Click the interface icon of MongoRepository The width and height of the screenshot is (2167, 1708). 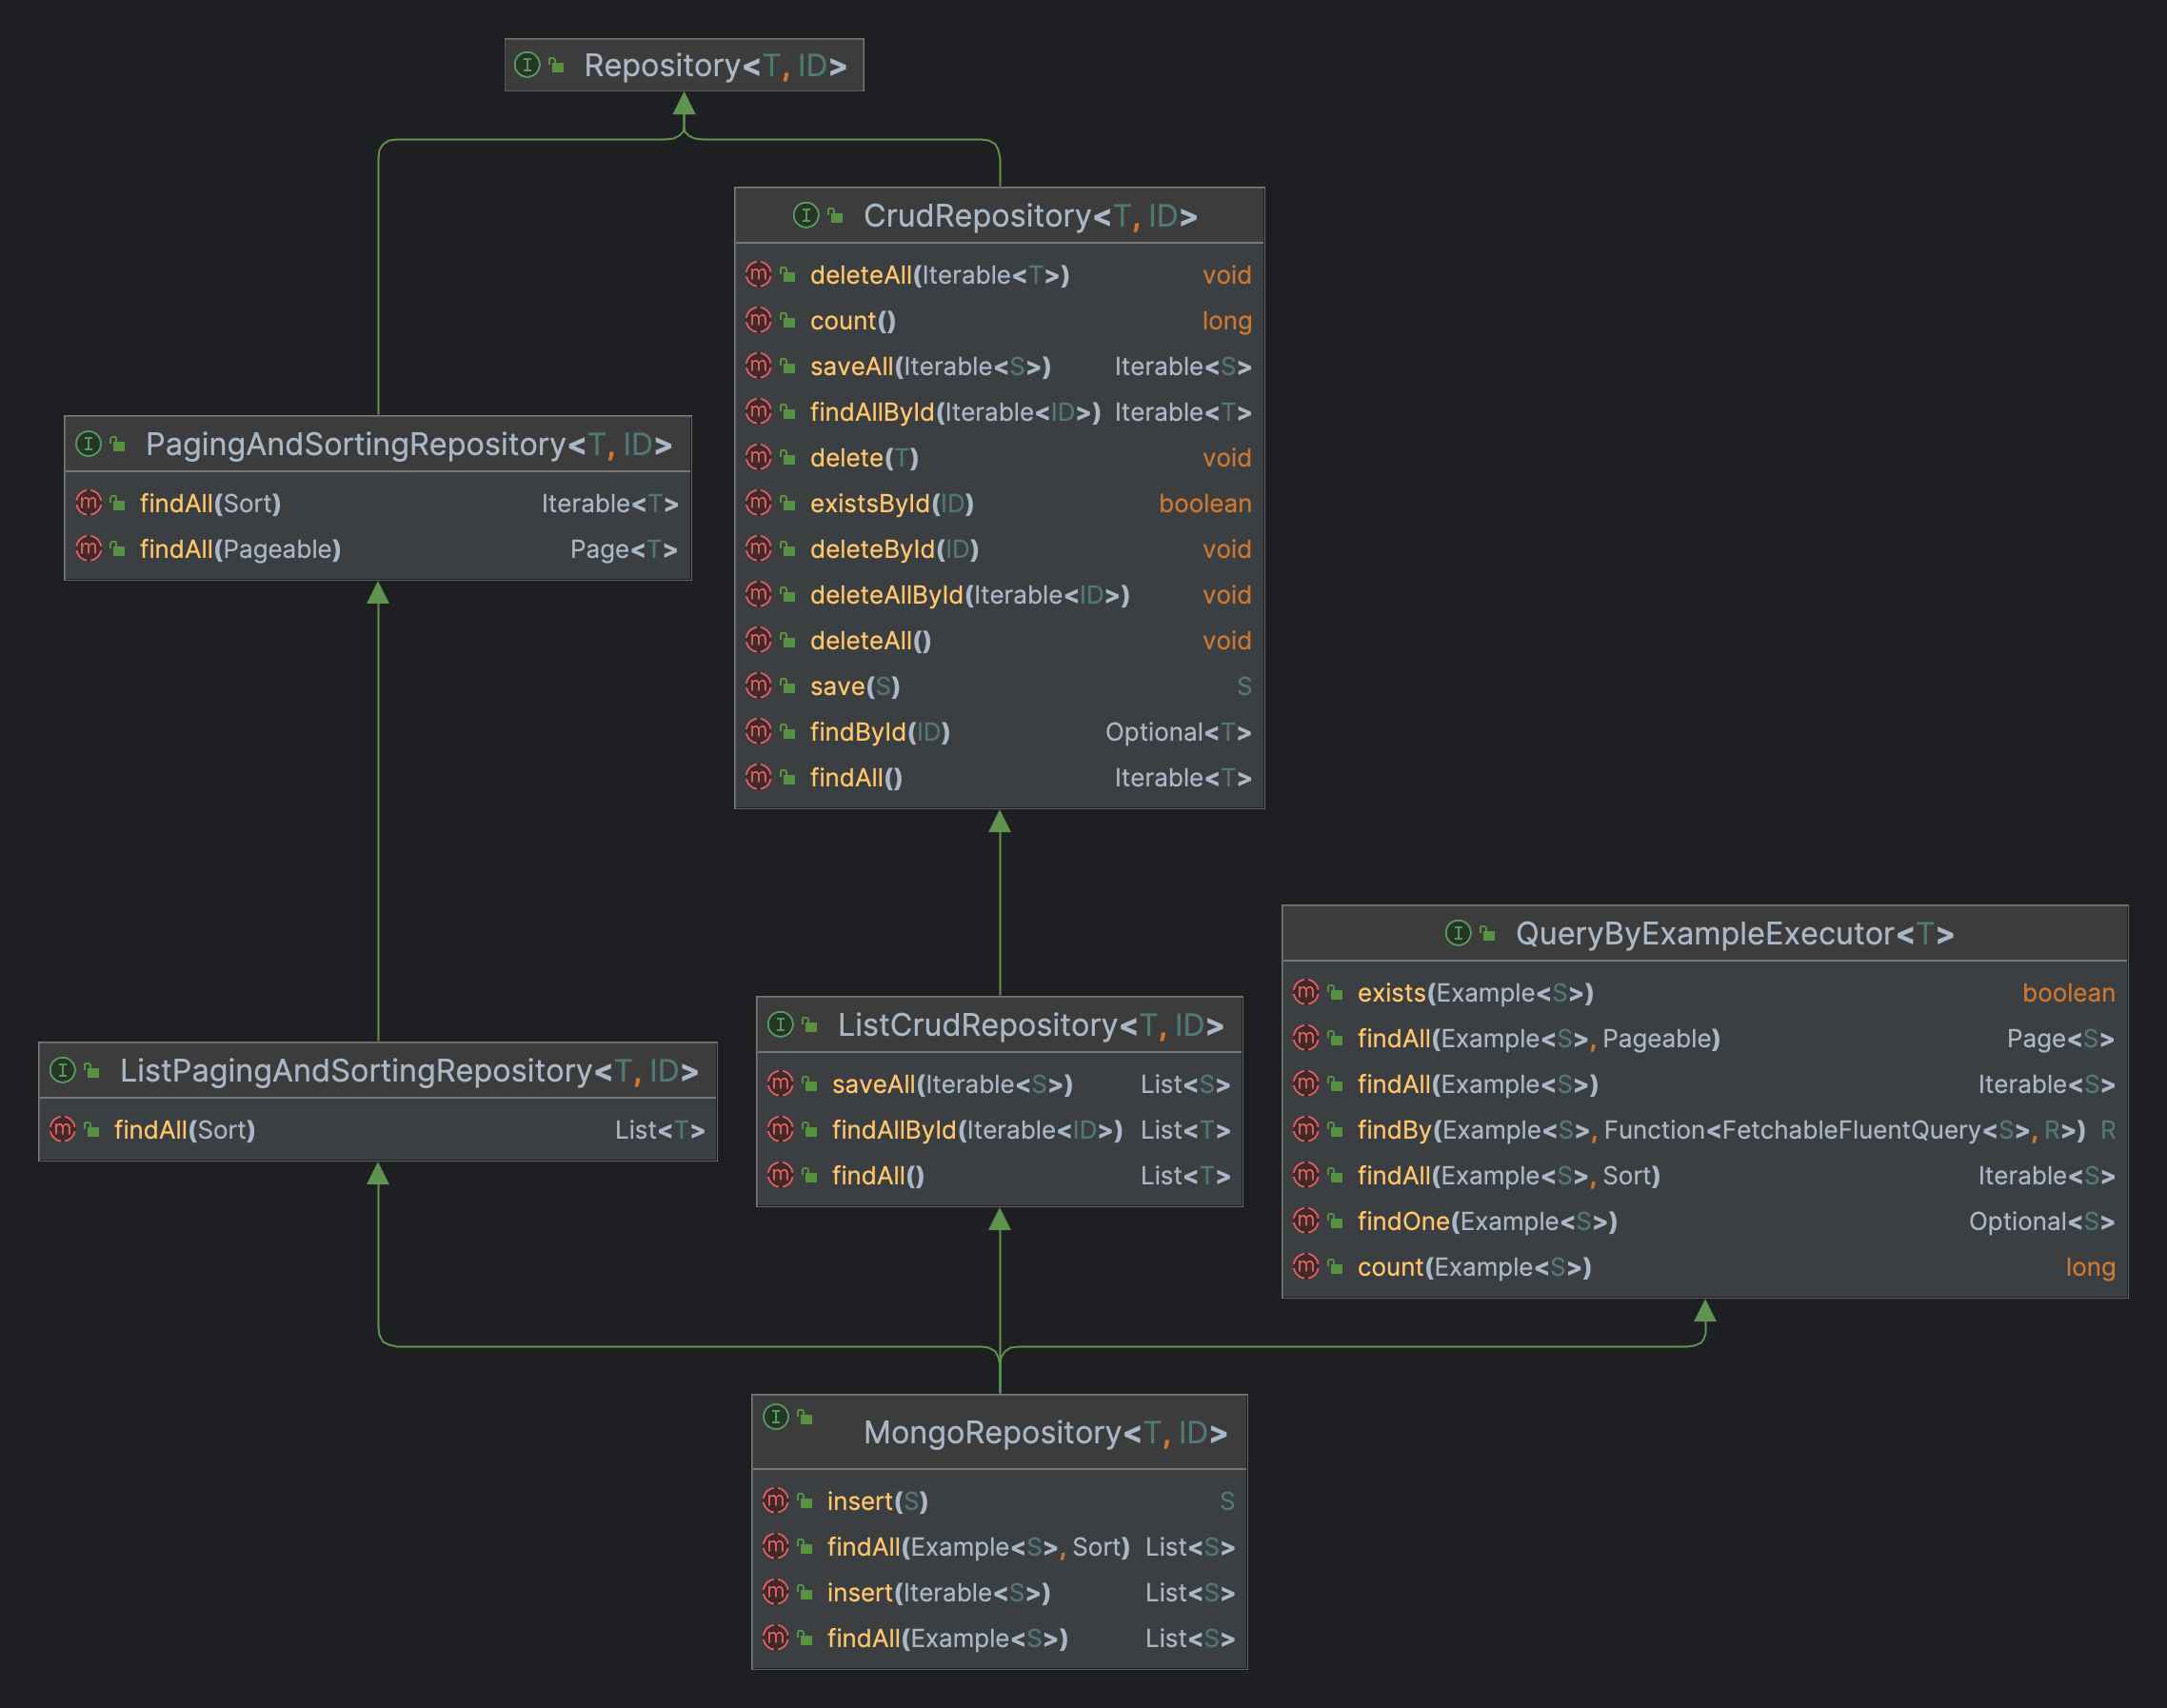point(776,1416)
